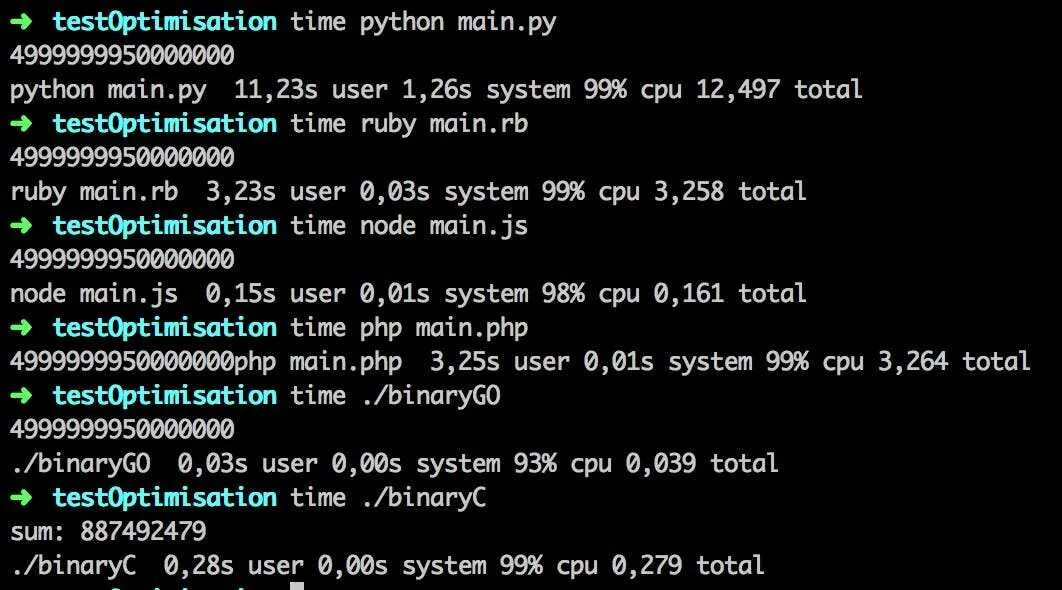The image size is (1062, 590).
Task: Click the 'time node main.js' command text
Action: tap(409, 226)
